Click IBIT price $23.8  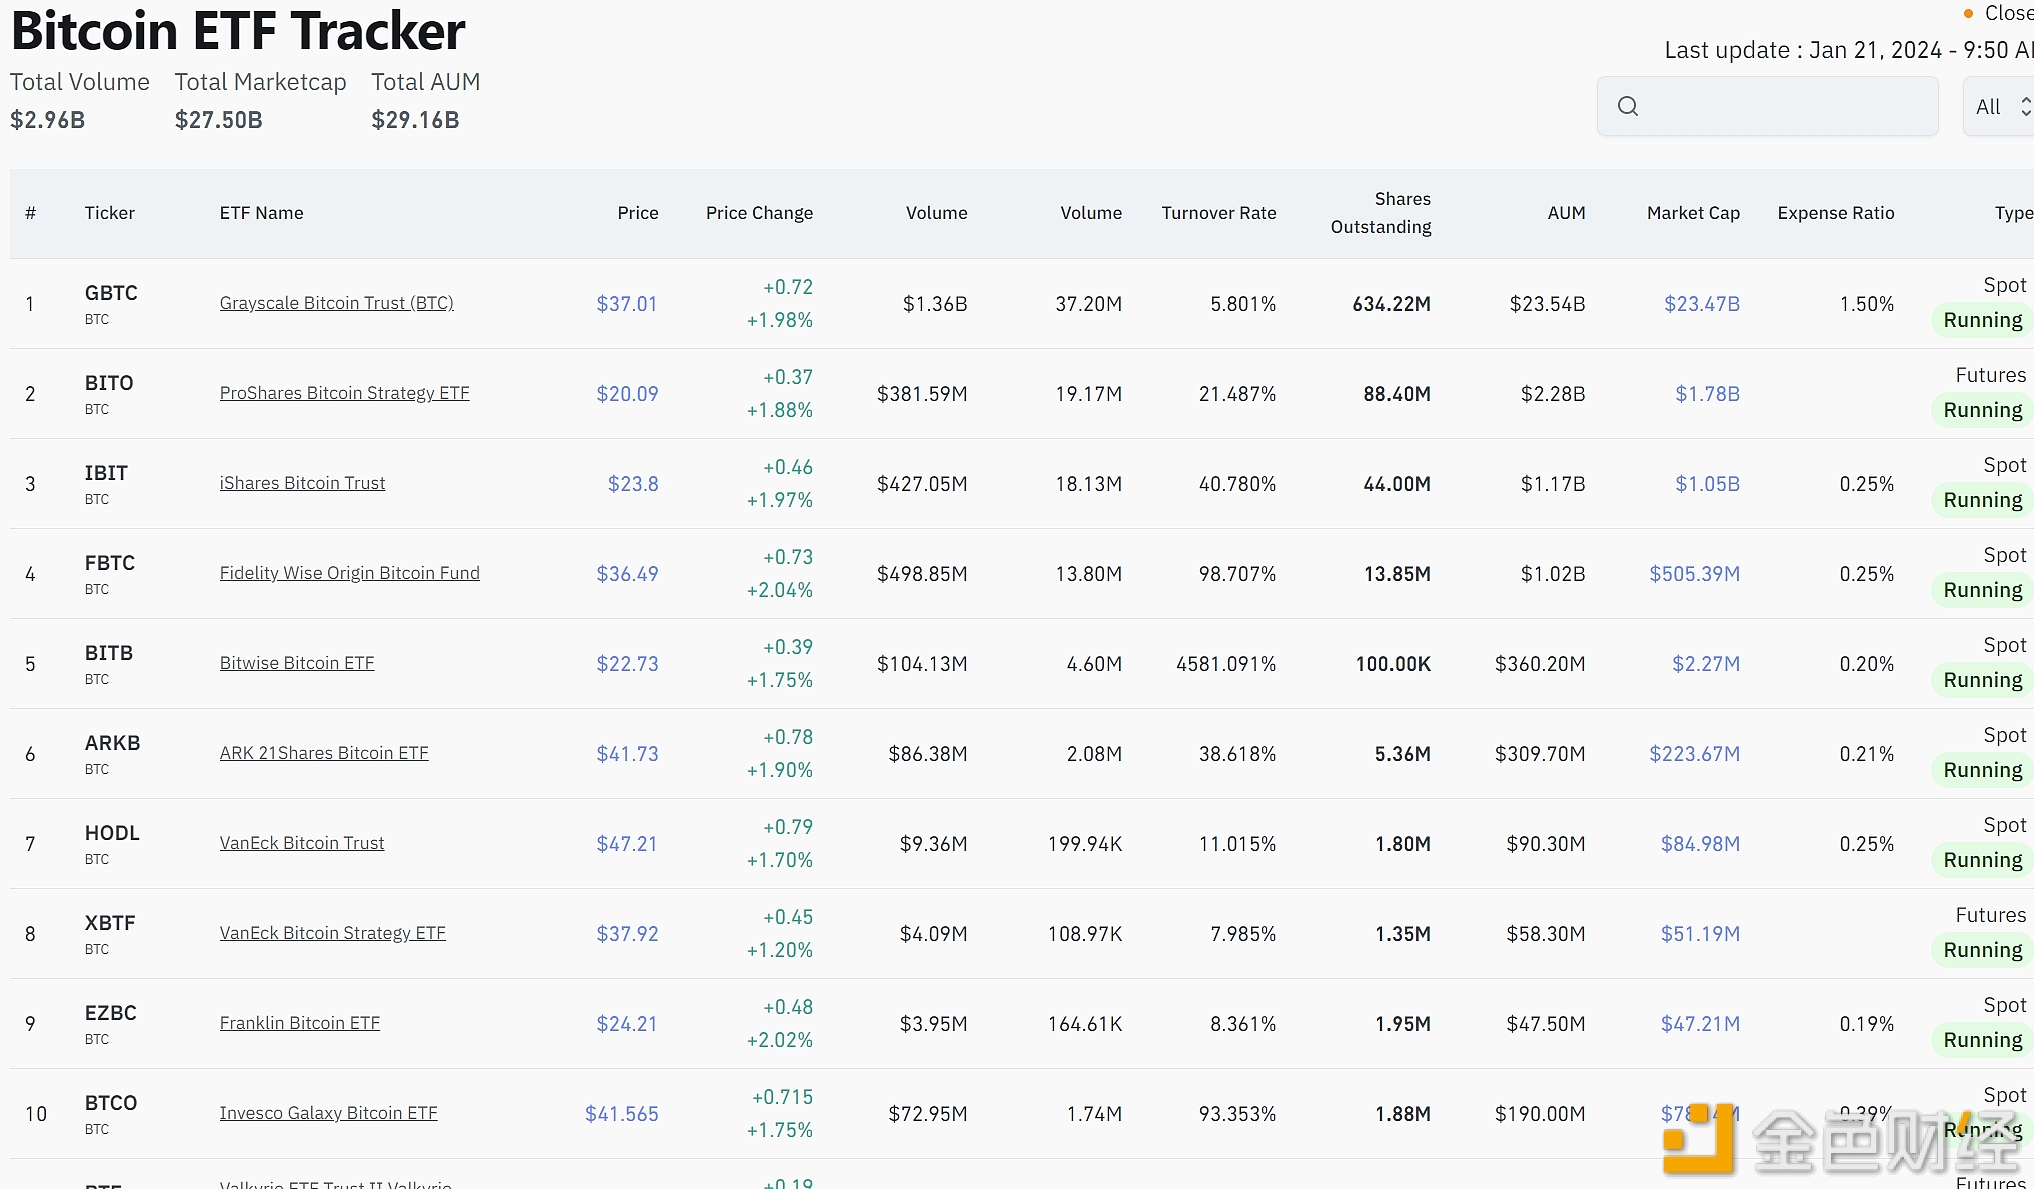633,484
